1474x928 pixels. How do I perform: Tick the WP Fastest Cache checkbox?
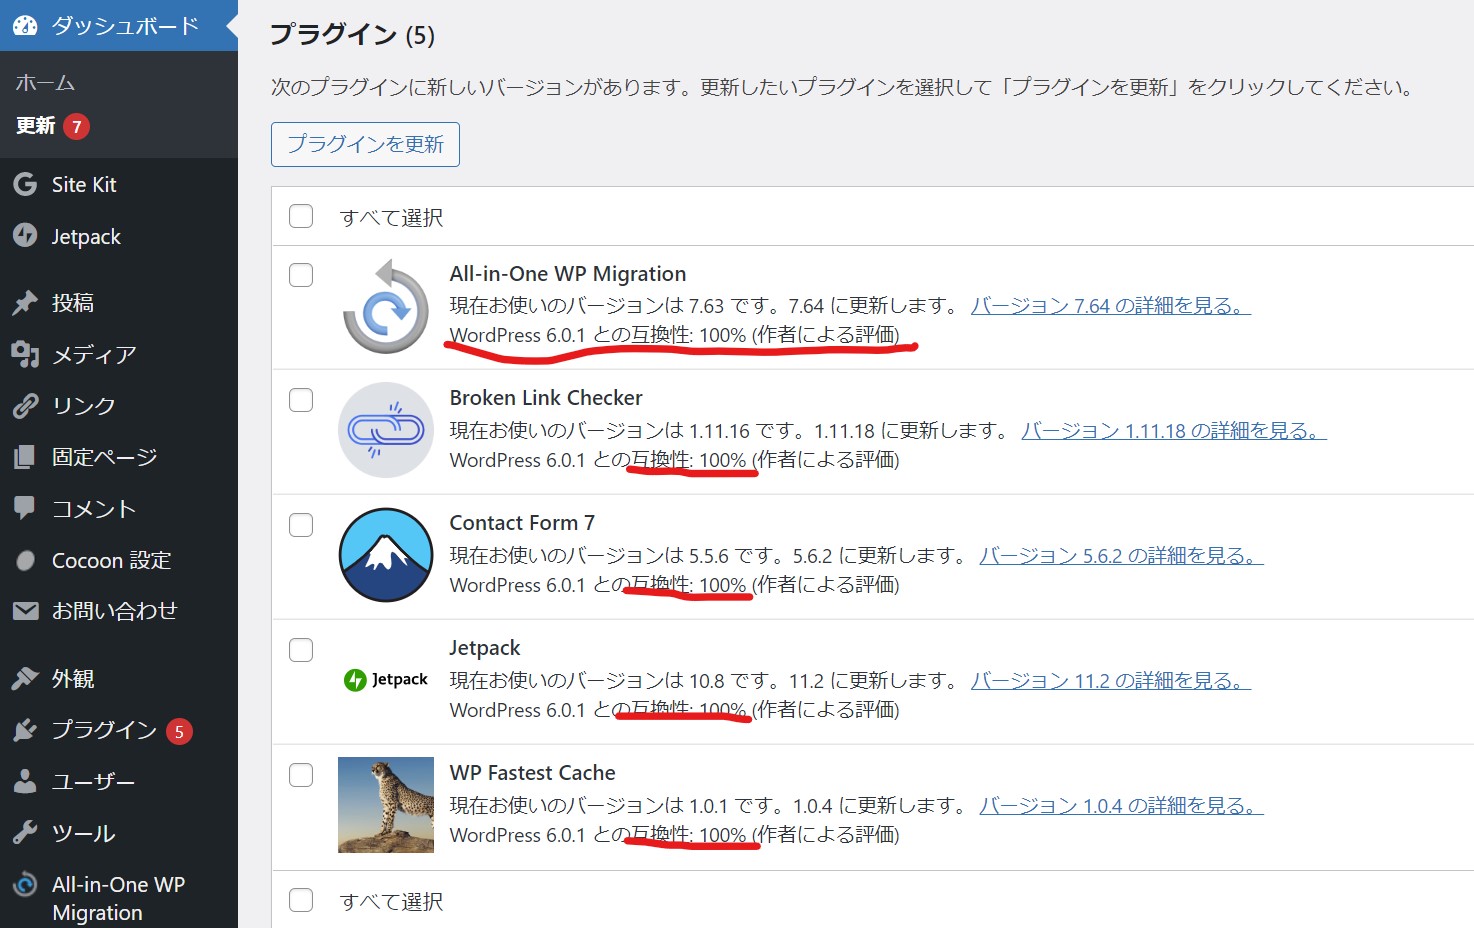tap(301, 775)
